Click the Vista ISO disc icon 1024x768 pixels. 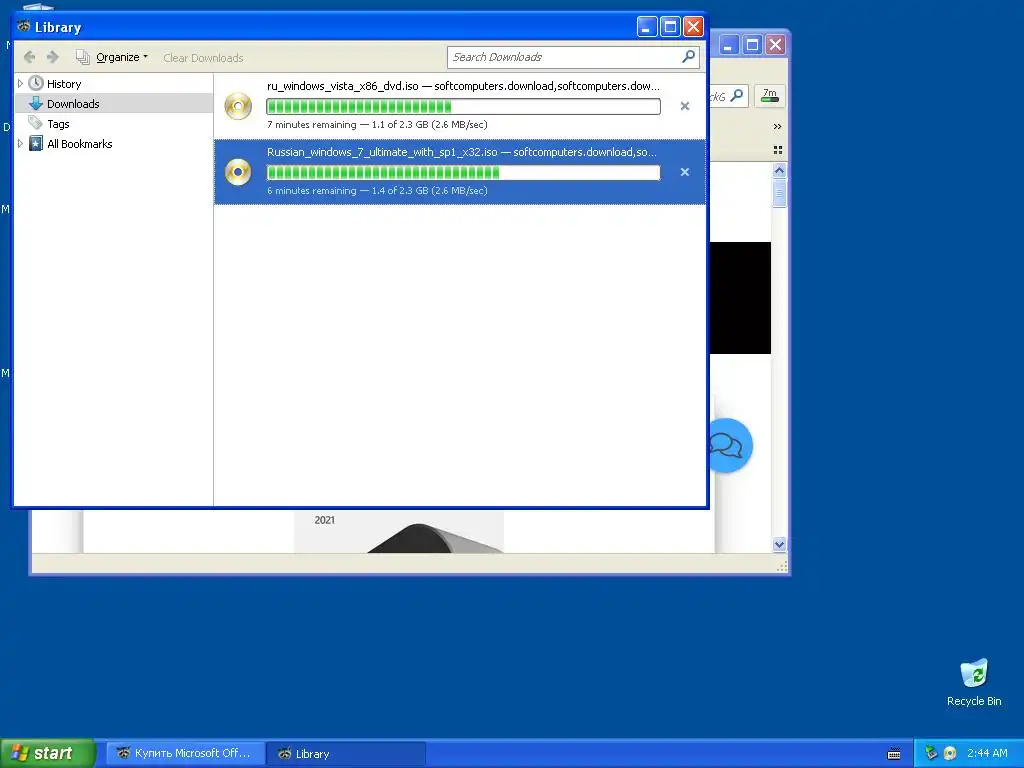click(x=238, y=106)
